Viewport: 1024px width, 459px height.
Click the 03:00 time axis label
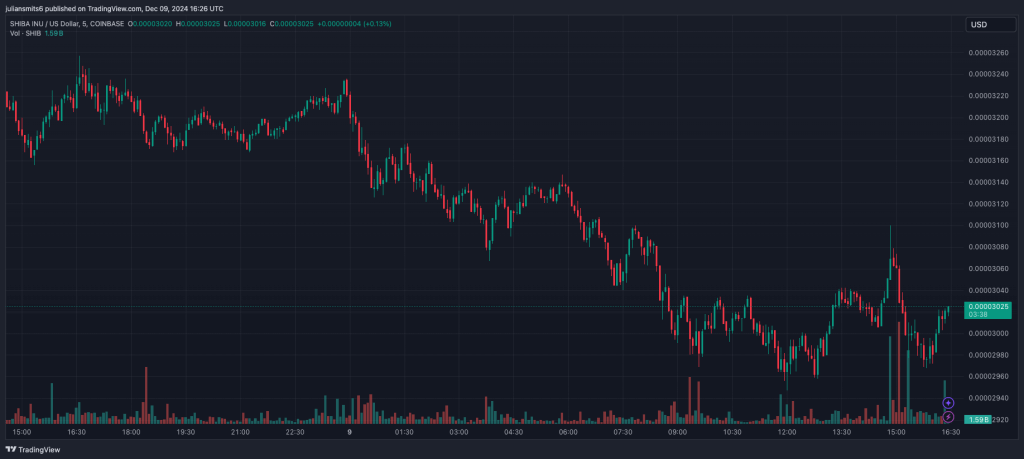[458, 432]
